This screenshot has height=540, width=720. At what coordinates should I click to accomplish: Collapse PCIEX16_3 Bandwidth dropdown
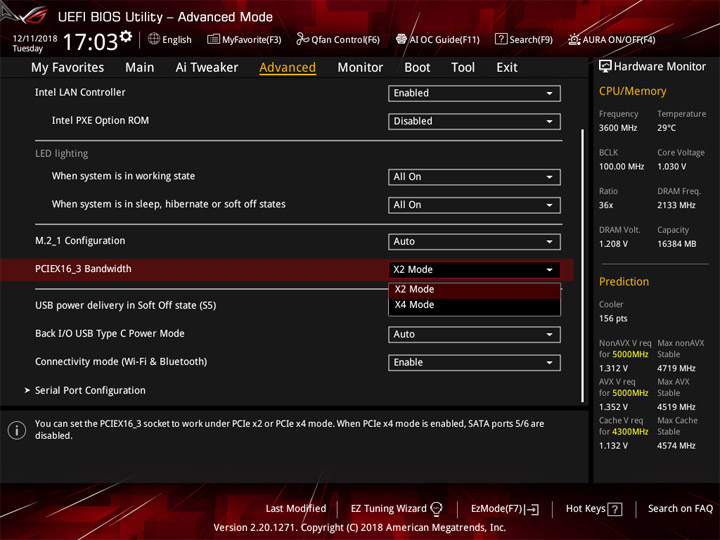pyautogui.click(x=474, y=270)
